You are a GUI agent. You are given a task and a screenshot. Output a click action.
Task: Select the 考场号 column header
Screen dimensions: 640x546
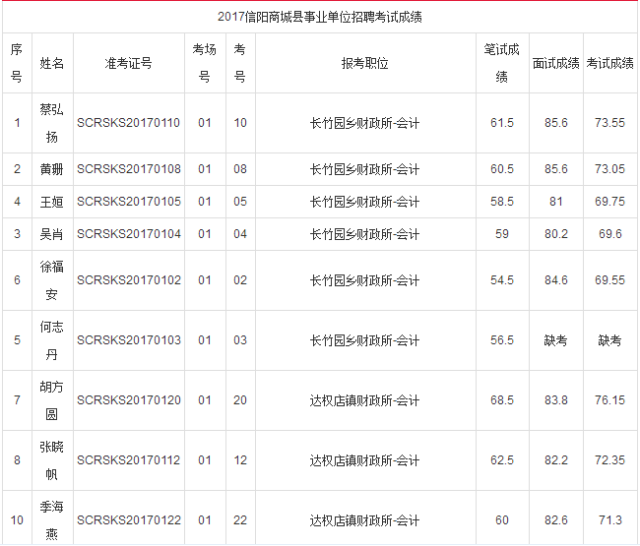pyautogui.click(x=204, y=63)
